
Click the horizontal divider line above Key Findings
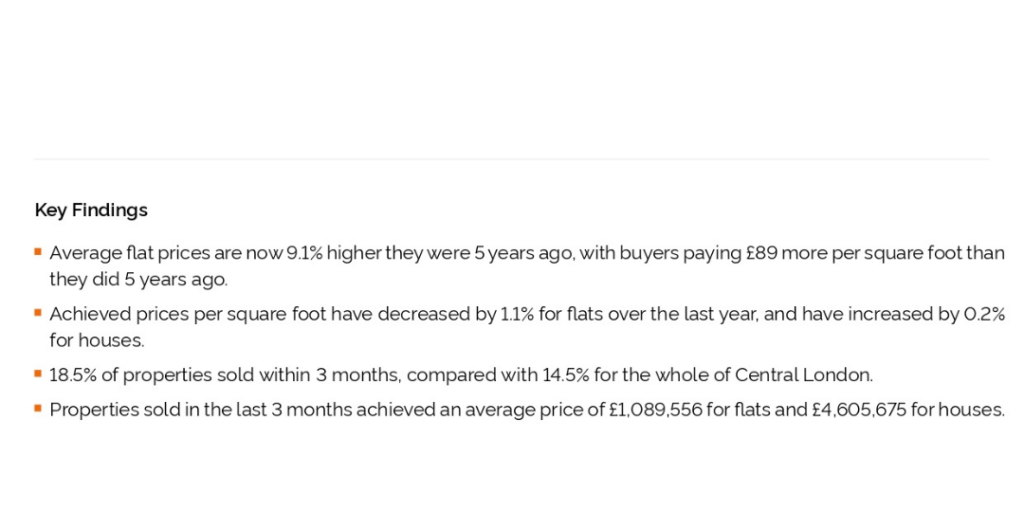512,159
